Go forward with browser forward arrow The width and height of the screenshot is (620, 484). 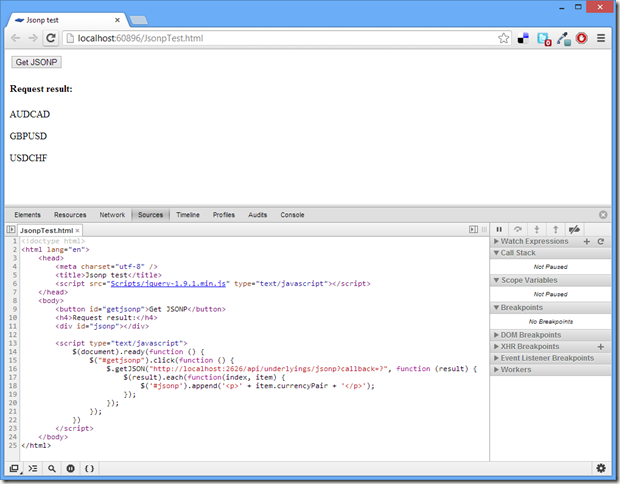tap(33, 38)
